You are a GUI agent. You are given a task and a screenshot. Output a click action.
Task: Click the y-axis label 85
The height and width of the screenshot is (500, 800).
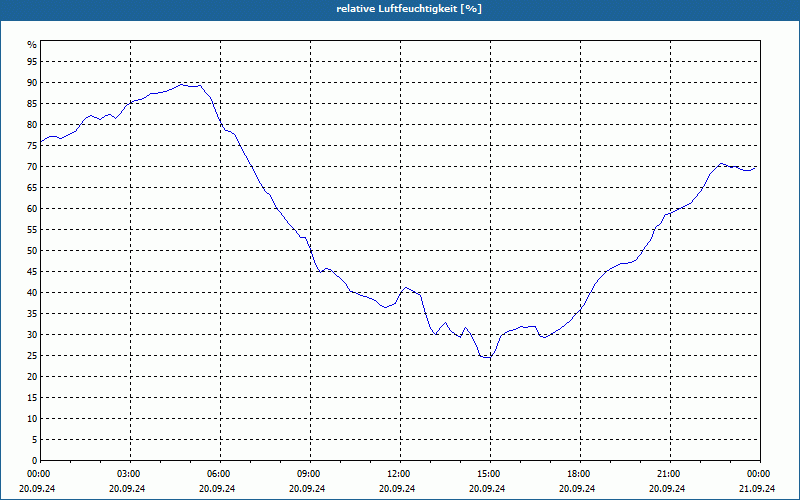pos(32,104)
